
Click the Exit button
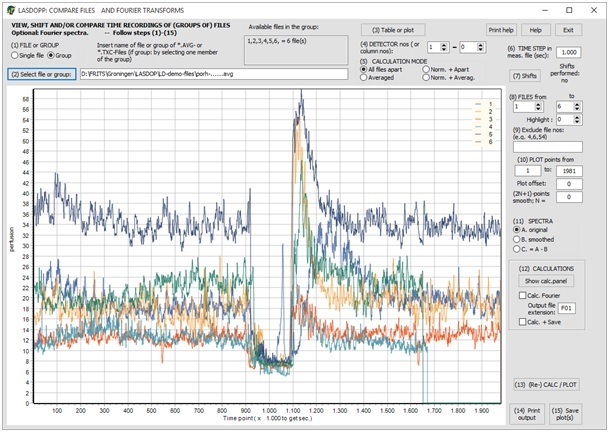point(568,30)
